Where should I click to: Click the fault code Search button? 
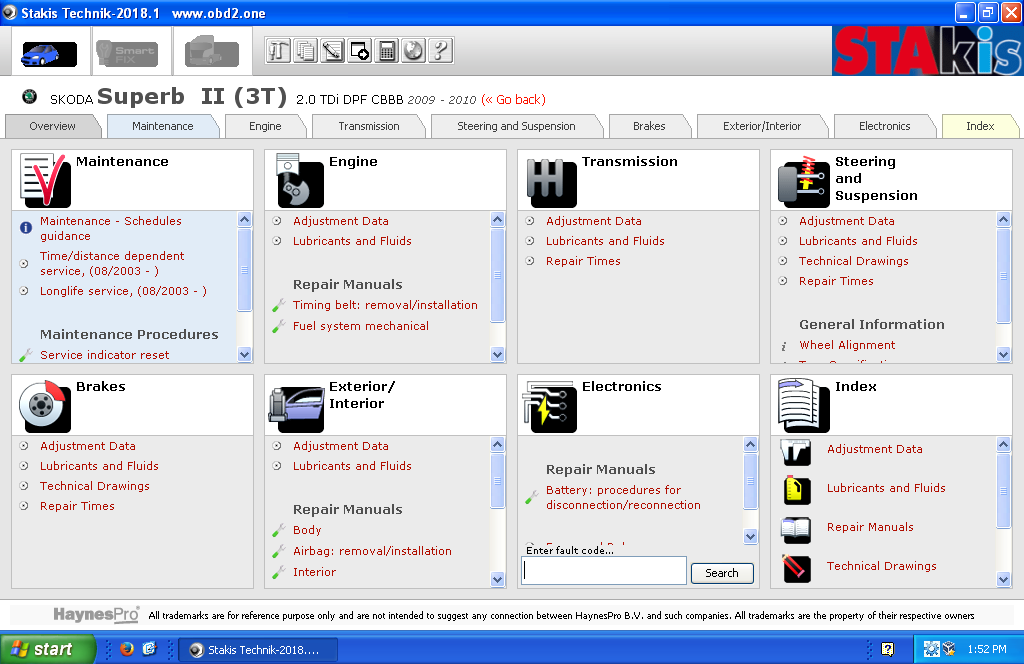pos(722,573)
